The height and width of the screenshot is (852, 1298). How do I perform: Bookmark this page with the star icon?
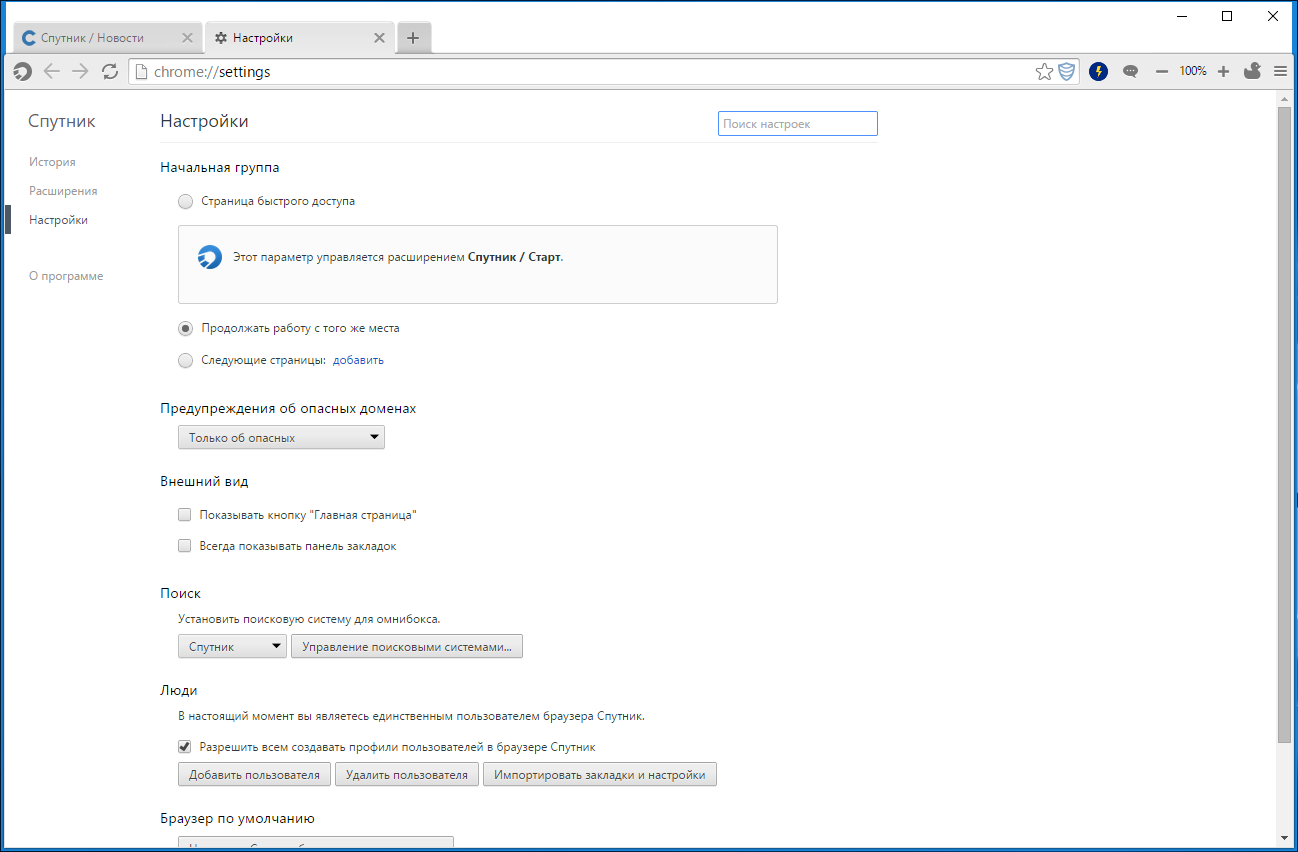click(1044, 71)
